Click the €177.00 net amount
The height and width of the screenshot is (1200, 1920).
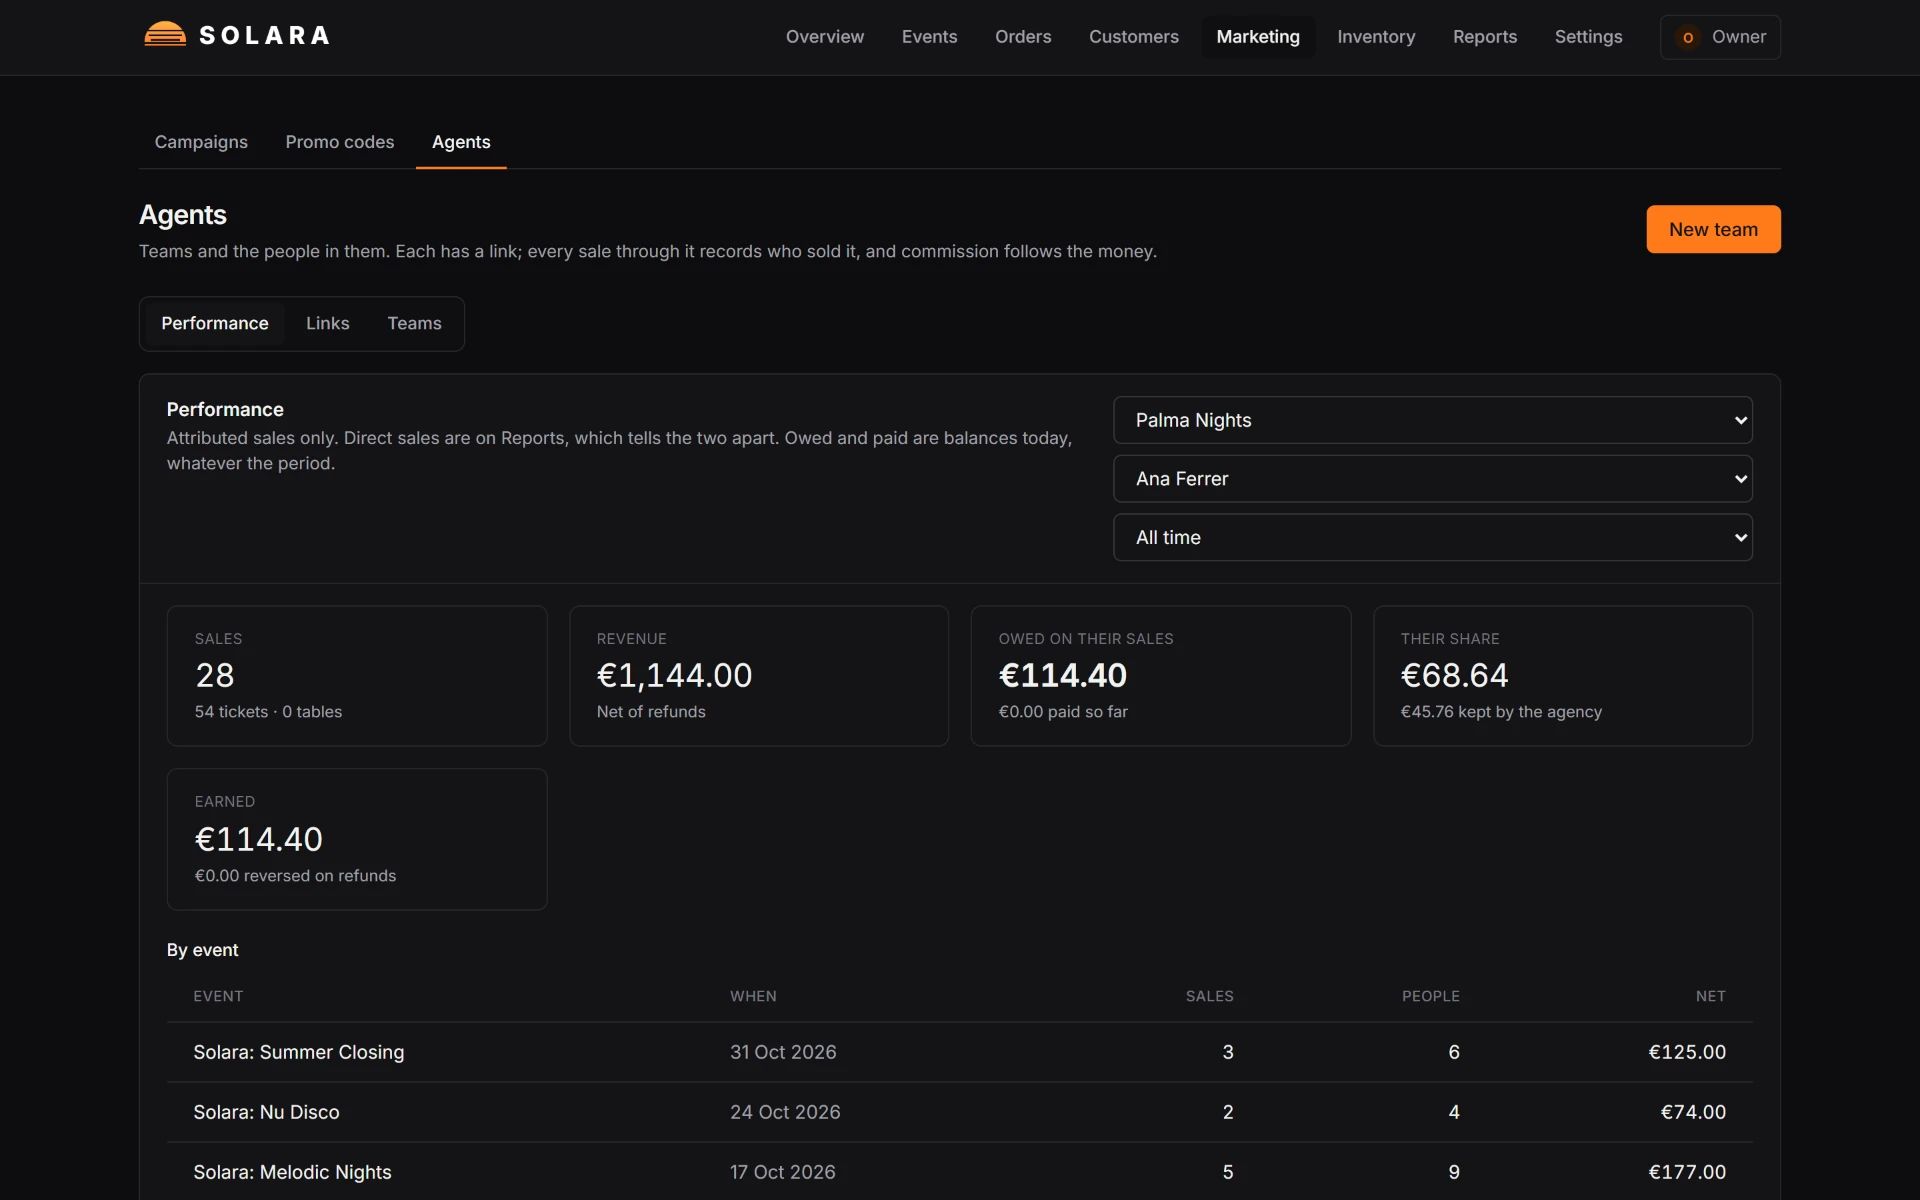coord(1687,1172)
